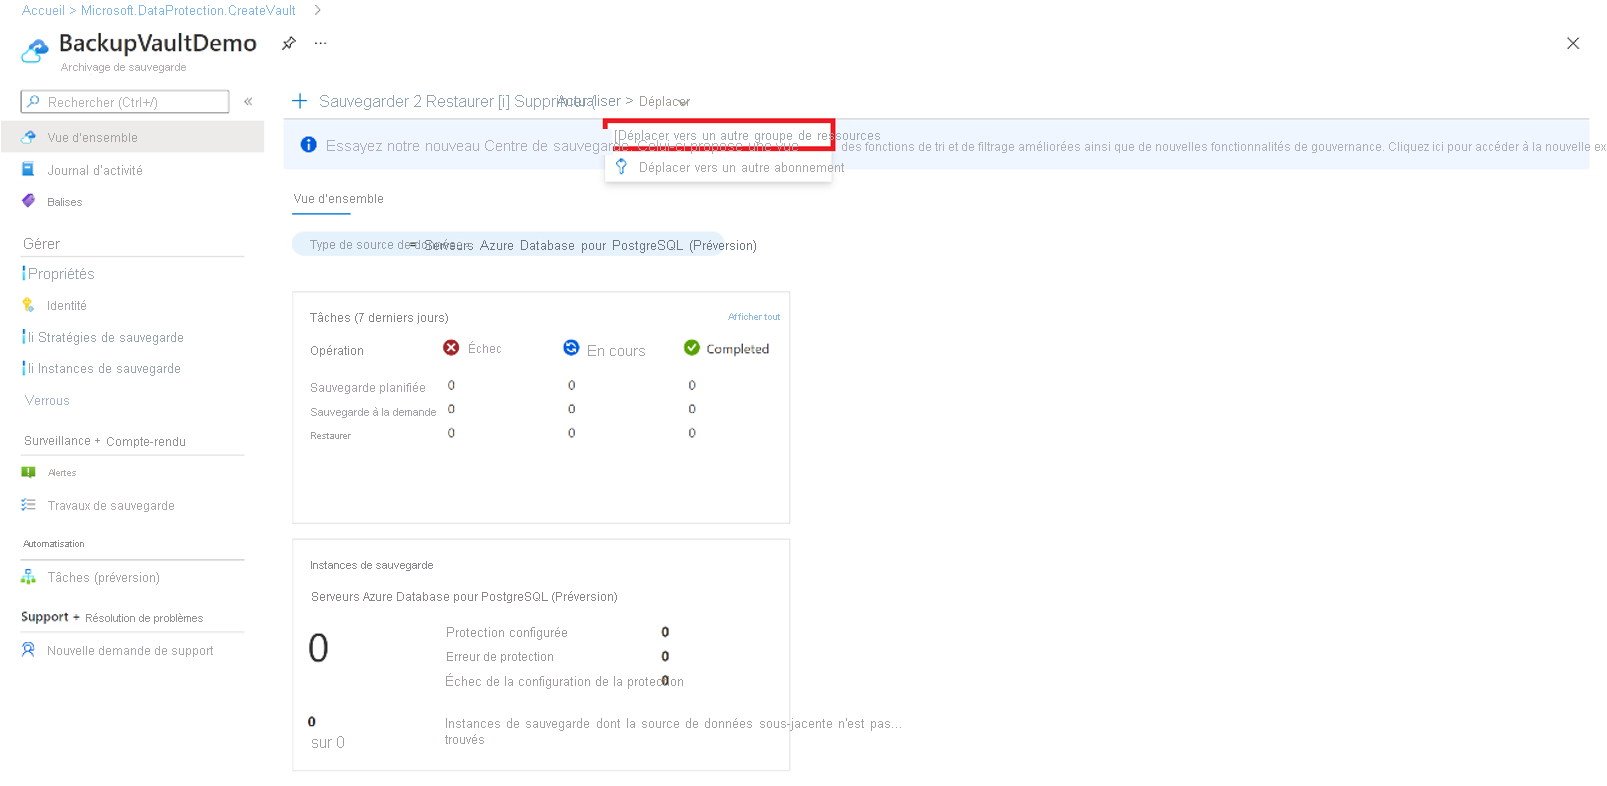Expand the Déplacer dropdown in the toolbar
The height and width of the screenshot is (786, 1607).
(x=664, y=102)
